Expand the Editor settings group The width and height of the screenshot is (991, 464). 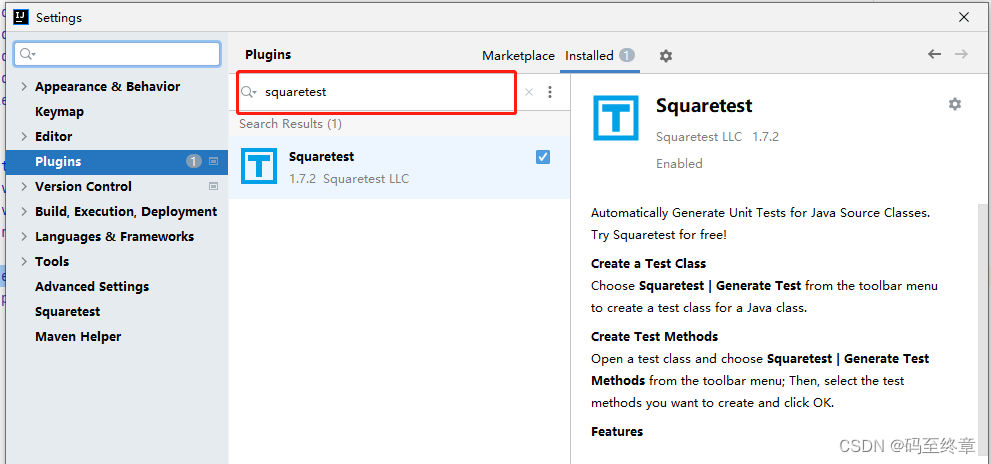(x=24, y=137)
